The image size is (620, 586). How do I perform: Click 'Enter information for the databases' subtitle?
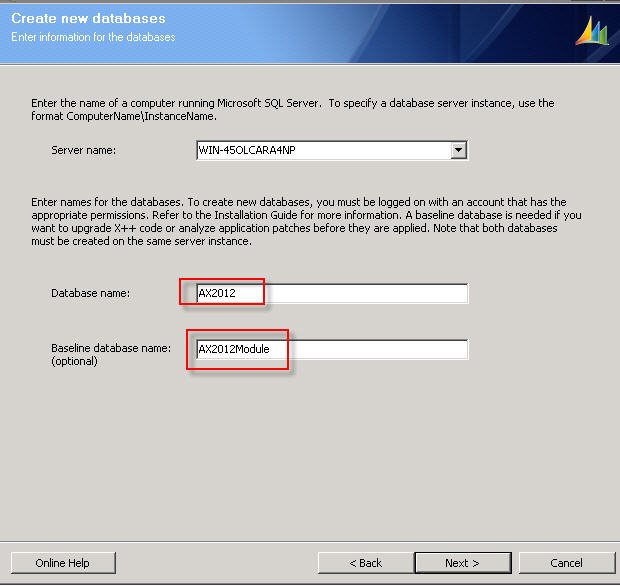tap(93, 37)
